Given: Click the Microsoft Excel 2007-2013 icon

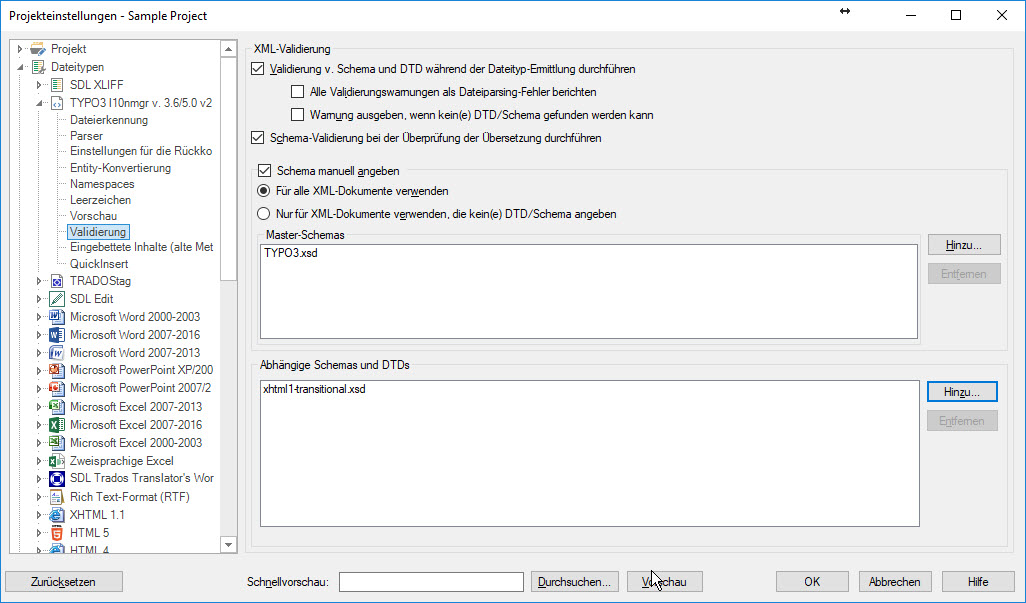Looking at the screenshot, I should (57, 406).
